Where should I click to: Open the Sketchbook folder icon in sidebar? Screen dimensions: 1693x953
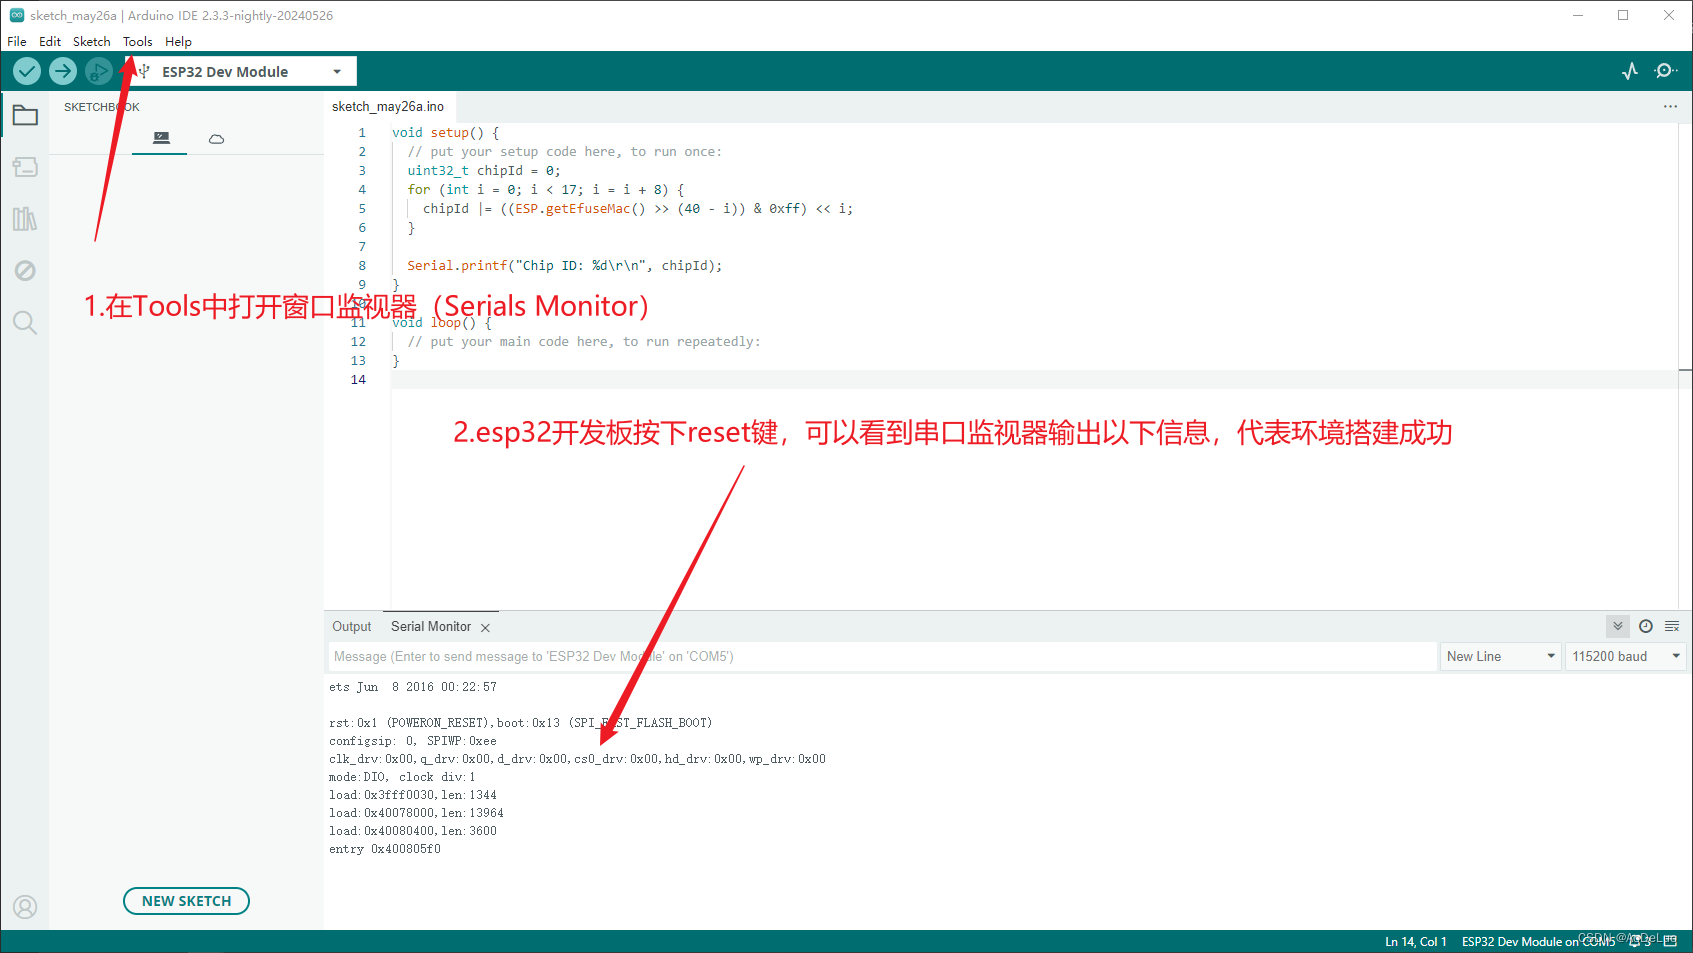[x=25, y=115]
